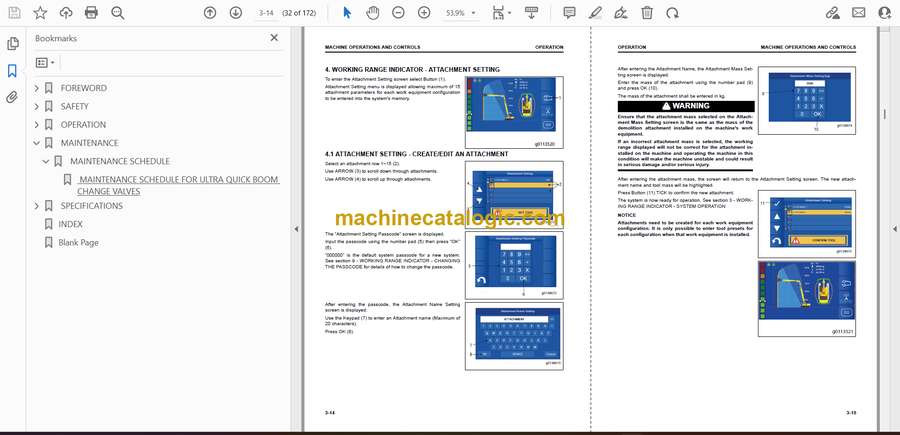Image resolution: width=900 pixels, height=435 pixels.
Task: Click the heading 4.1 ATTACHMENT SETTING - CREATE/EDIT
Action: coord(416,154)
